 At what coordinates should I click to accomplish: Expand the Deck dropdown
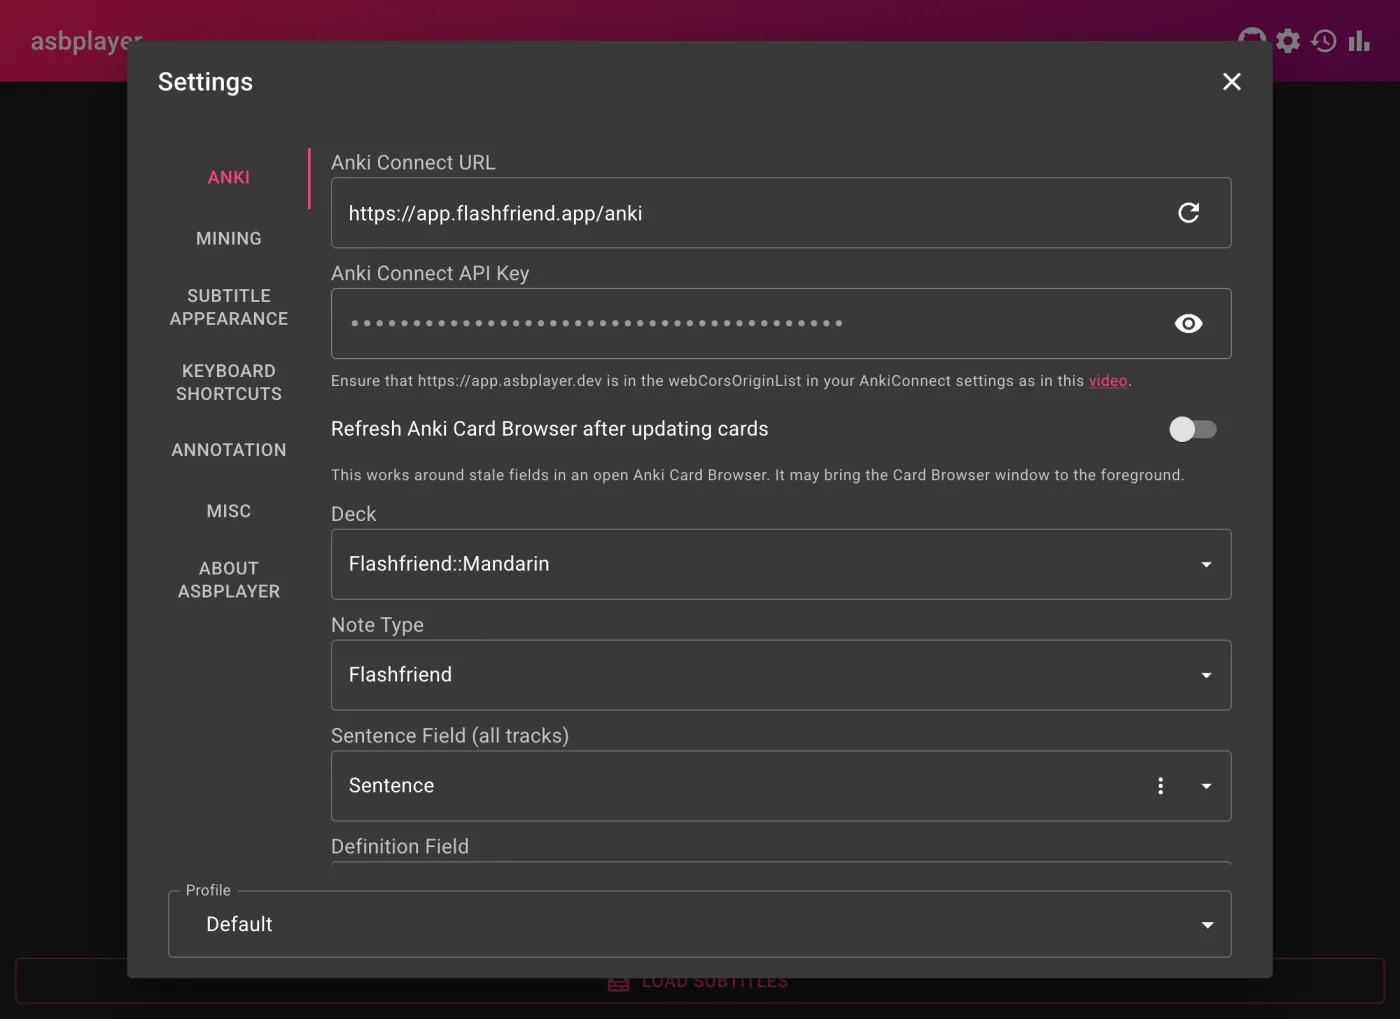click(1206, 565)
